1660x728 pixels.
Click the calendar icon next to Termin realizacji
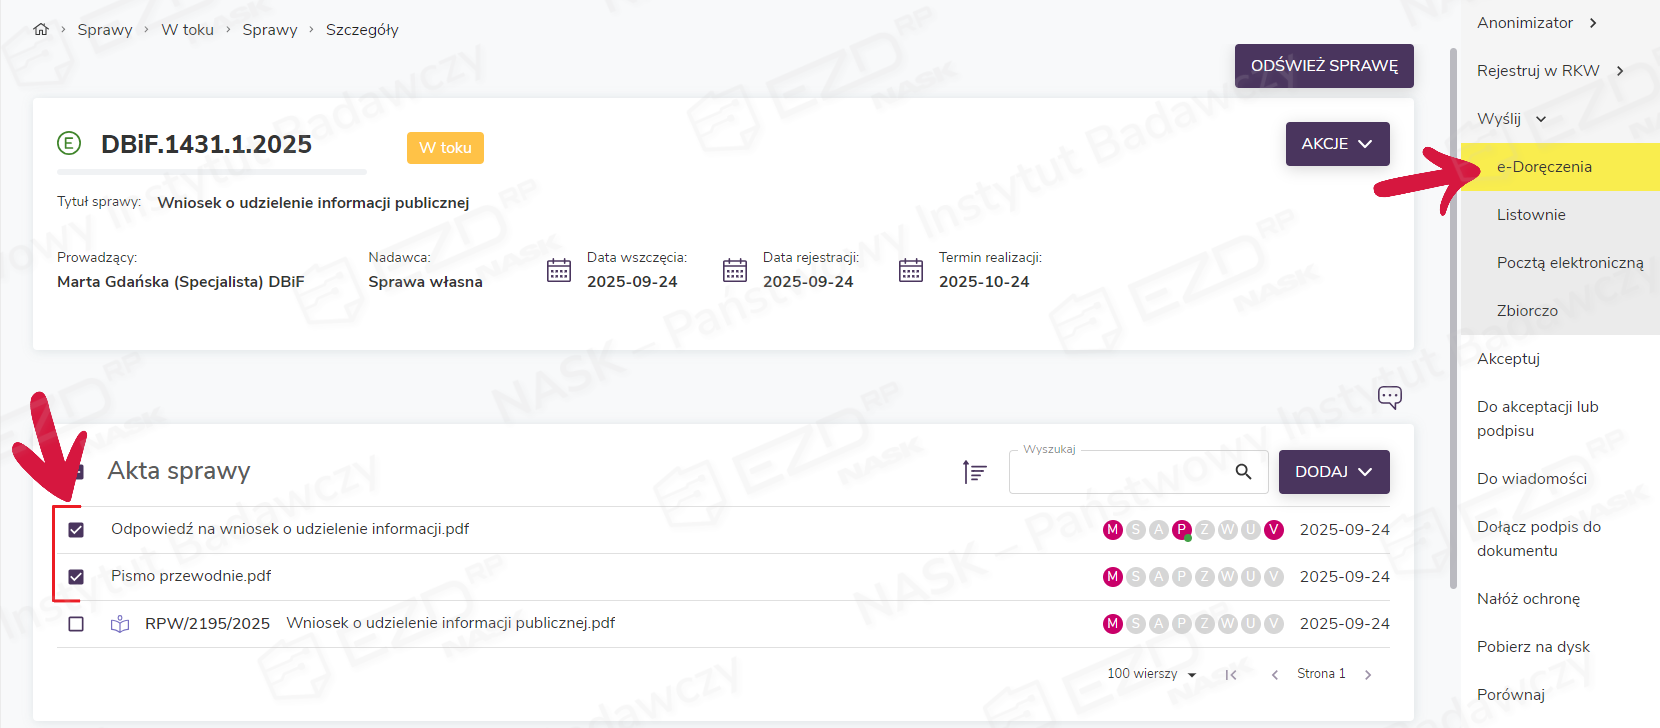click(x=910, y=270)
